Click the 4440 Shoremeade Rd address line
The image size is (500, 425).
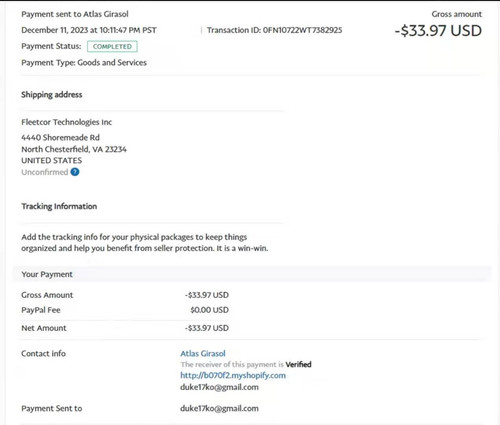point(60,137)
